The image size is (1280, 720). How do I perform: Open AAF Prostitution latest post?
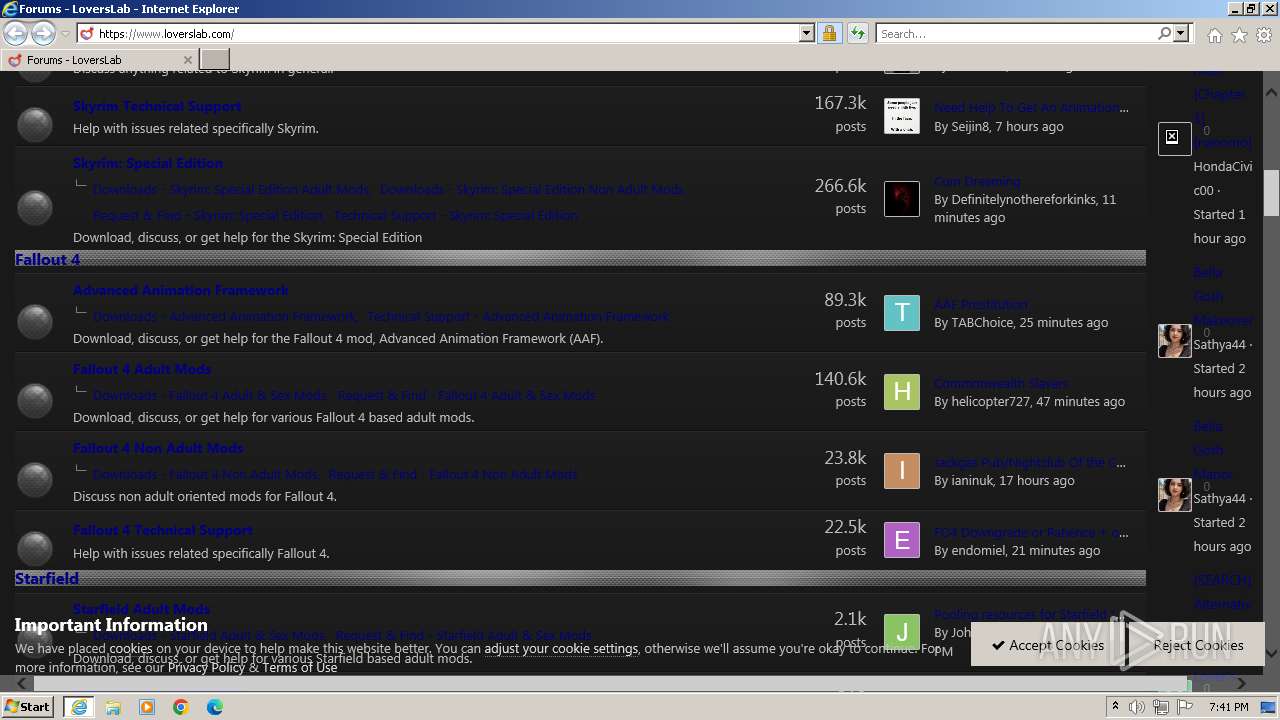pos(981,304)
